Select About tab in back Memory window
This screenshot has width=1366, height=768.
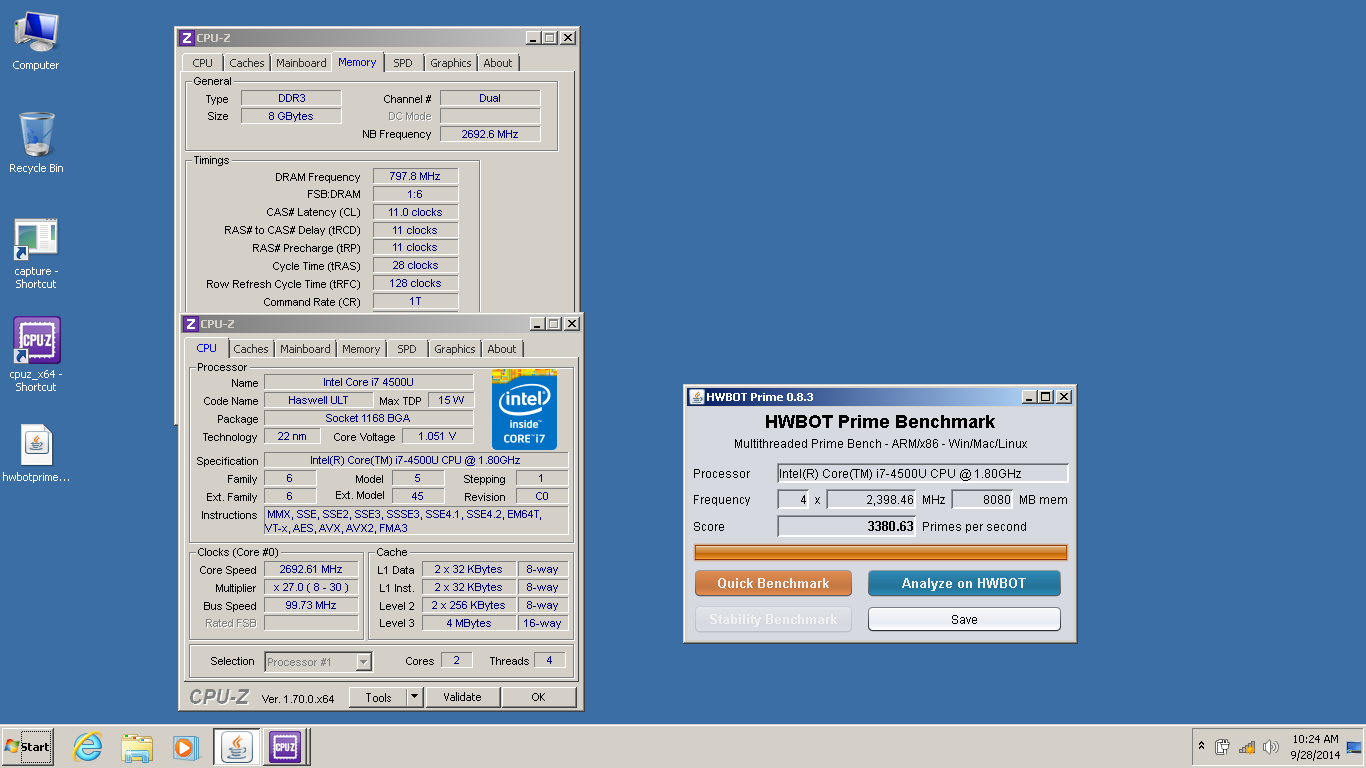click(498, 63)
